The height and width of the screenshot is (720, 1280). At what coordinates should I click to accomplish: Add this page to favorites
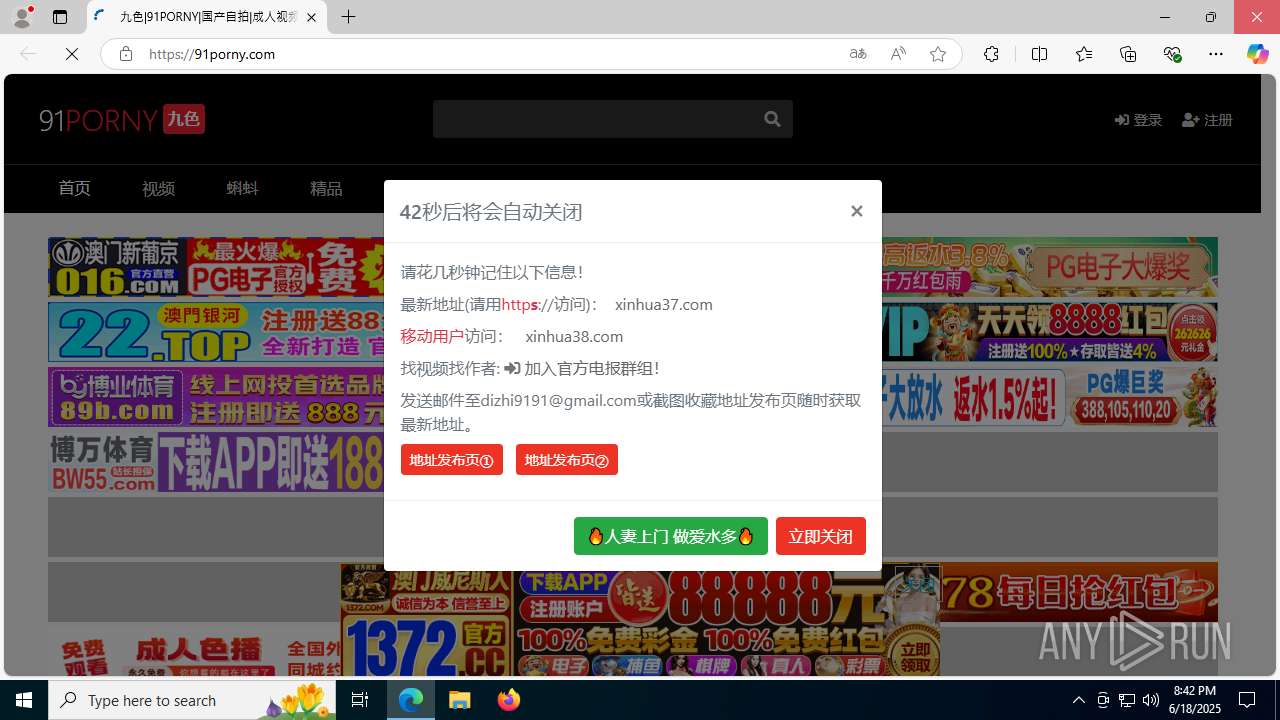[x=938, y=54]
